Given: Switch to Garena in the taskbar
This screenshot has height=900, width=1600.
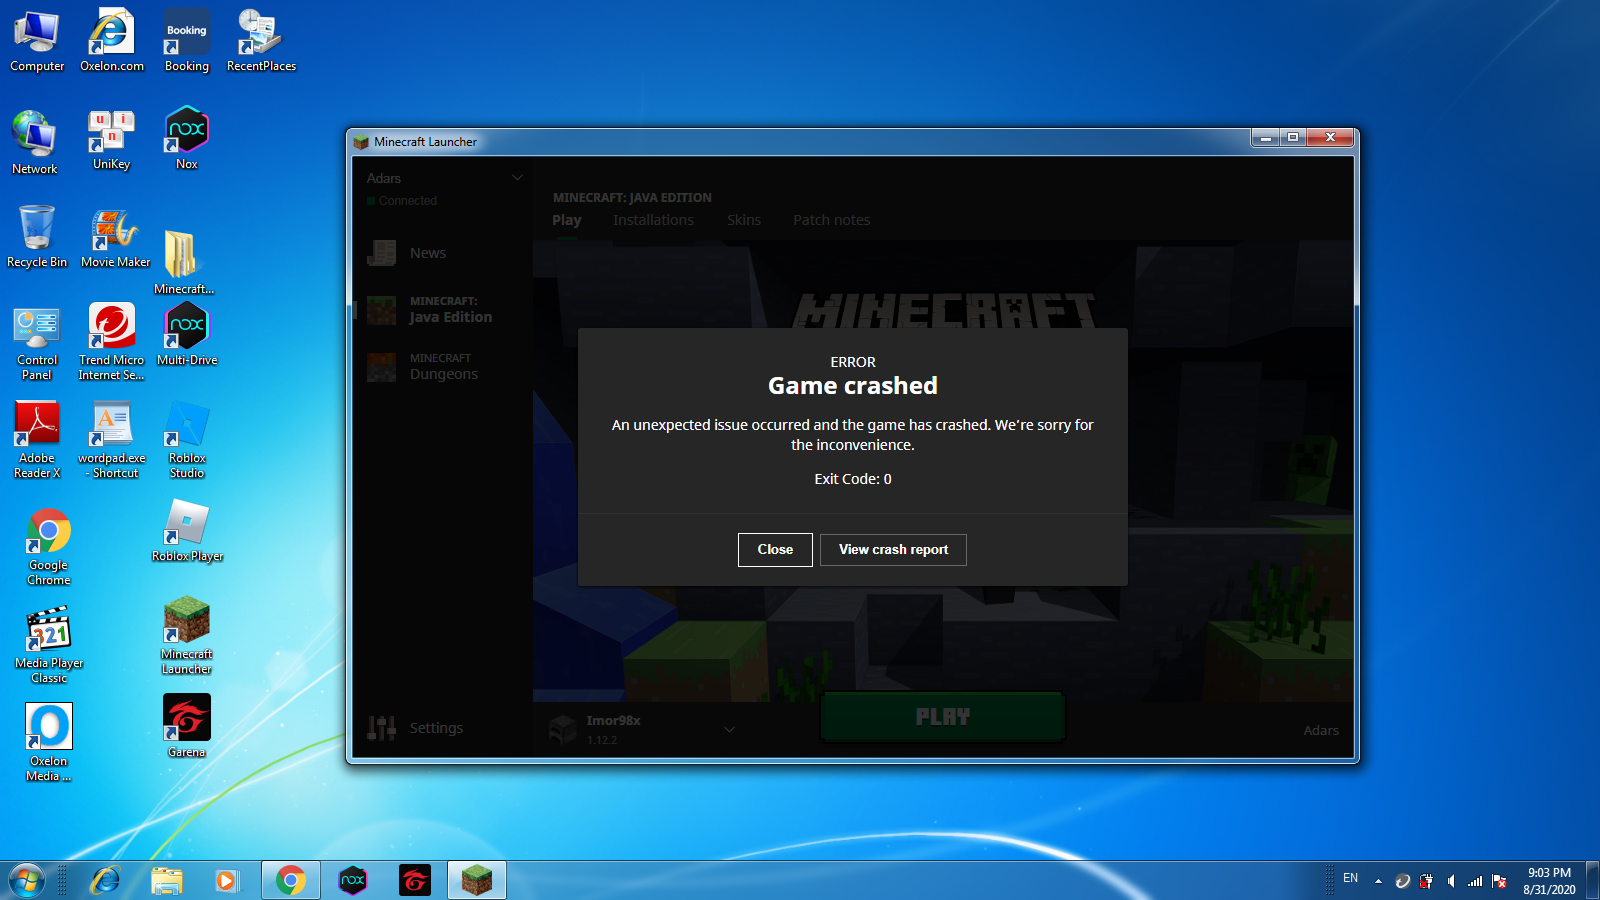Looking at the screenshot, I should coord(415,881).
